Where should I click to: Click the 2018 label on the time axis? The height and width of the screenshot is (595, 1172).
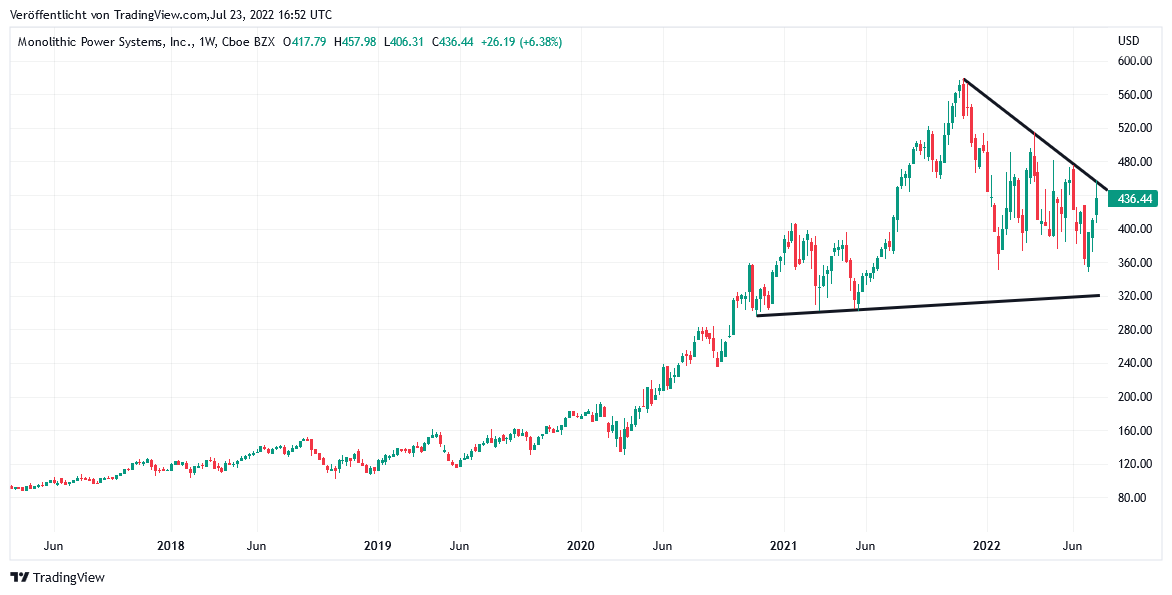point(171,546)
